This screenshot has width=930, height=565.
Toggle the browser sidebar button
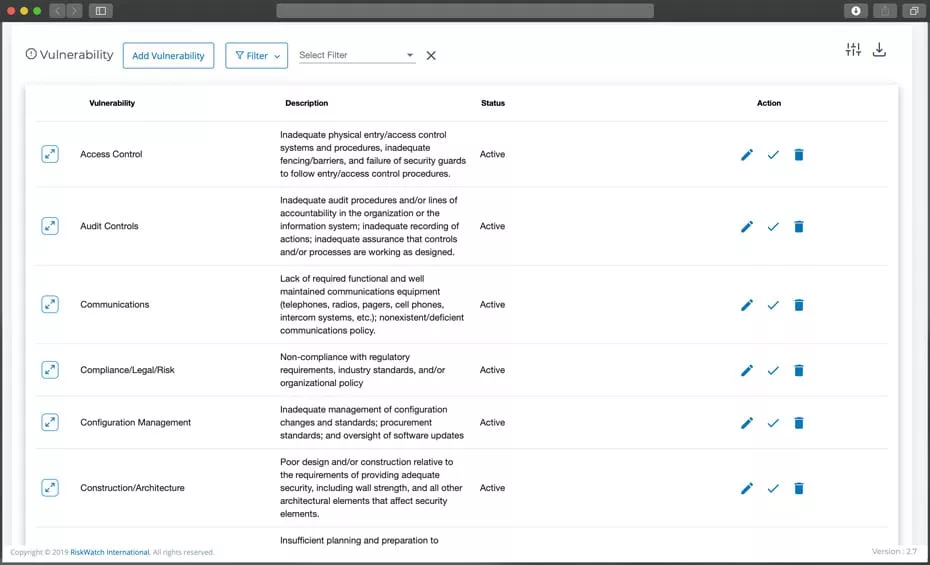101,11
